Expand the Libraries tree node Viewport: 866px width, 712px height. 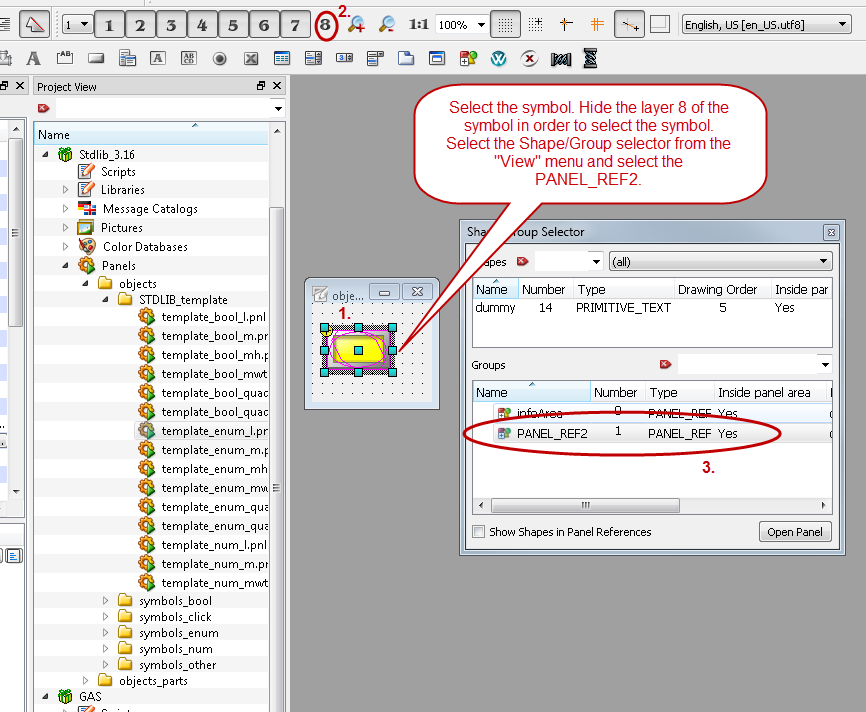pyautogui.click(x=66, y=190)
